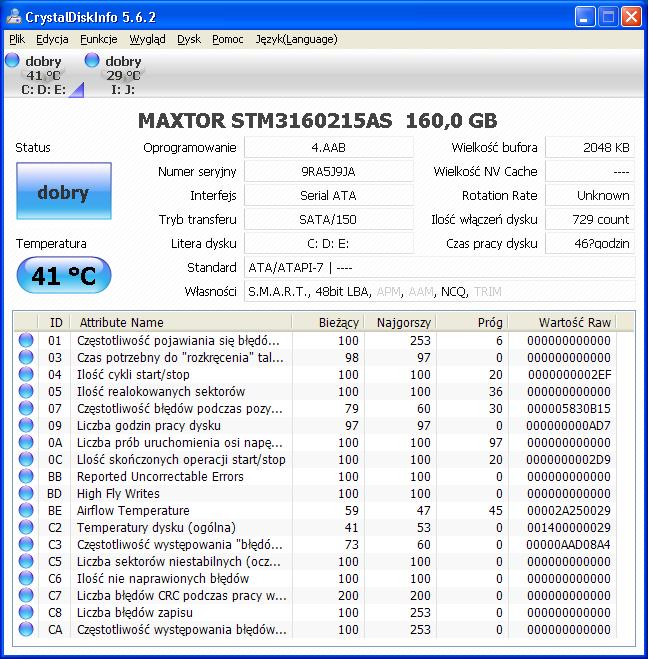Open the Język(Language) menu

coord(296,39)
